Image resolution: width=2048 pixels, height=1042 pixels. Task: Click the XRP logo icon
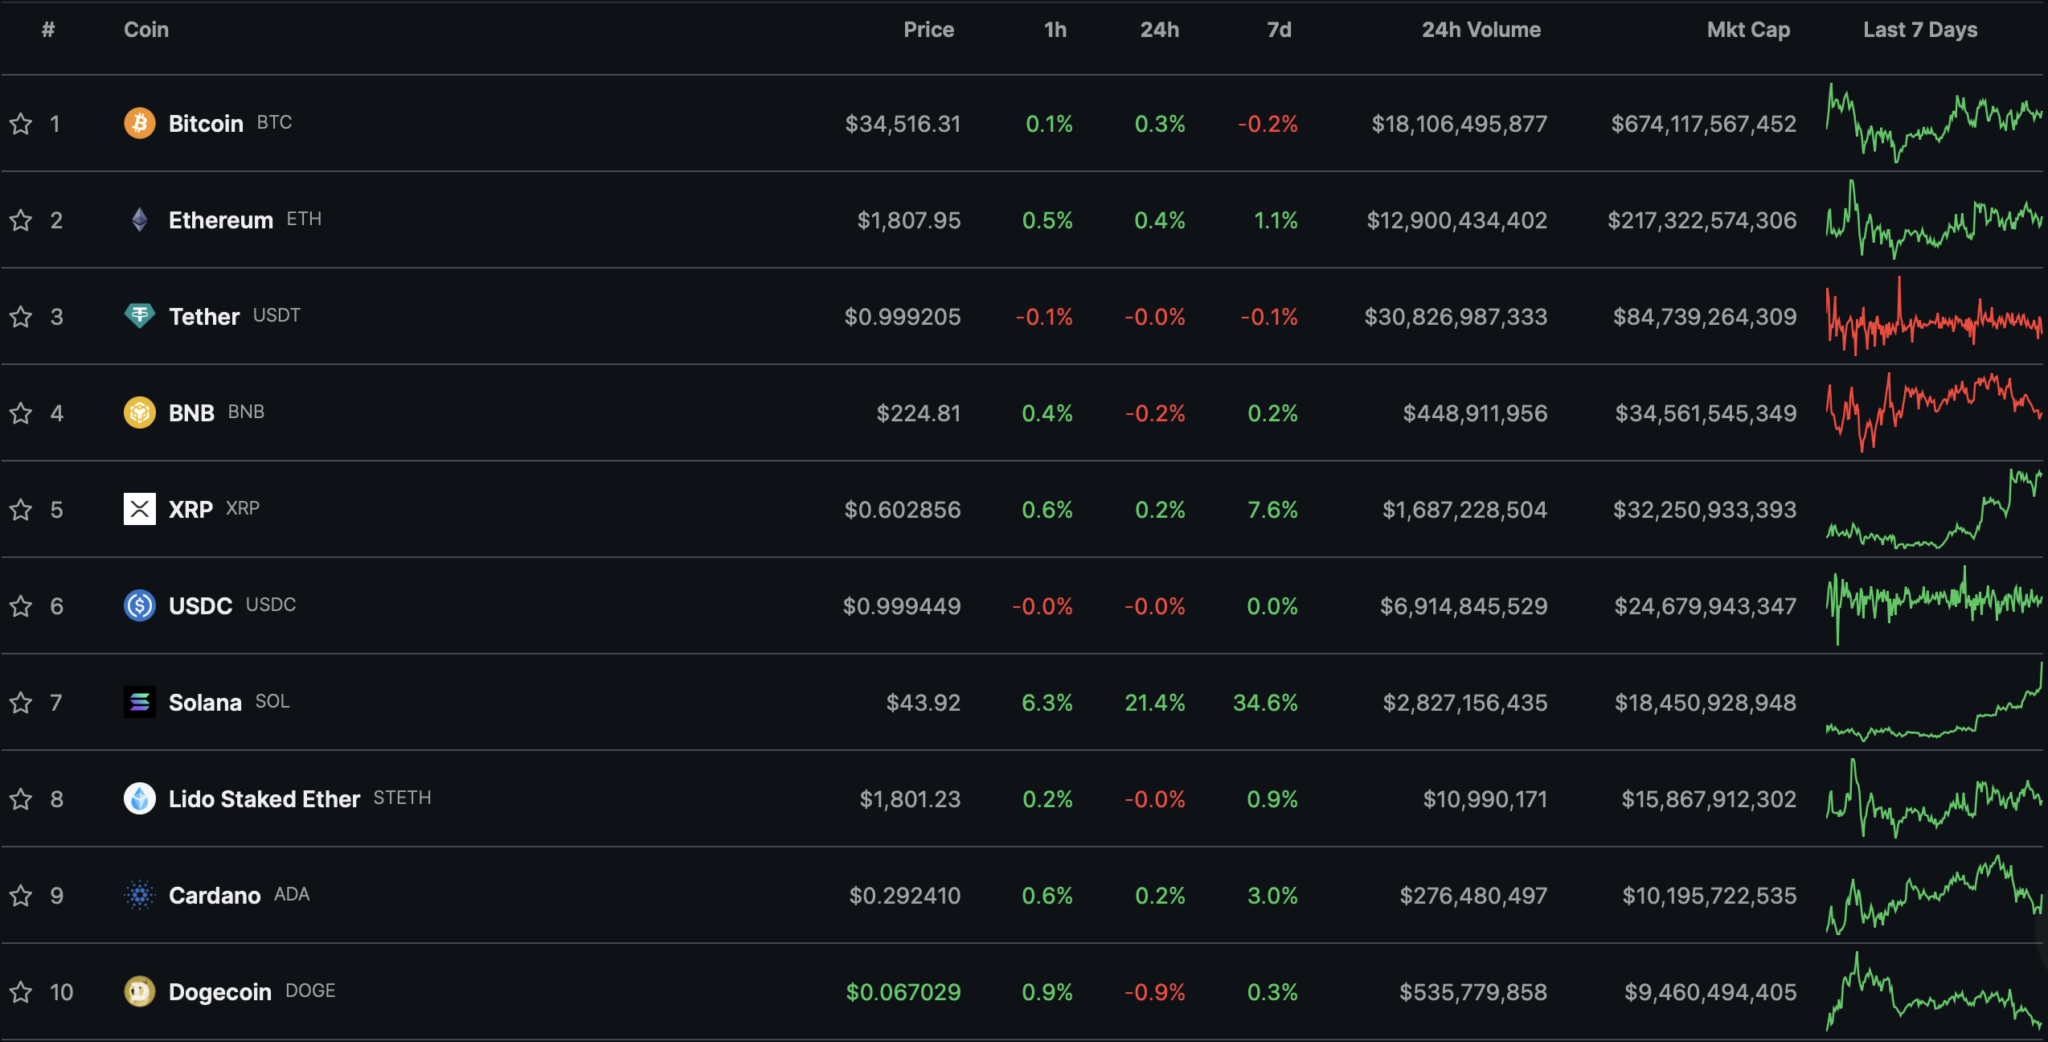click(139, 509)
